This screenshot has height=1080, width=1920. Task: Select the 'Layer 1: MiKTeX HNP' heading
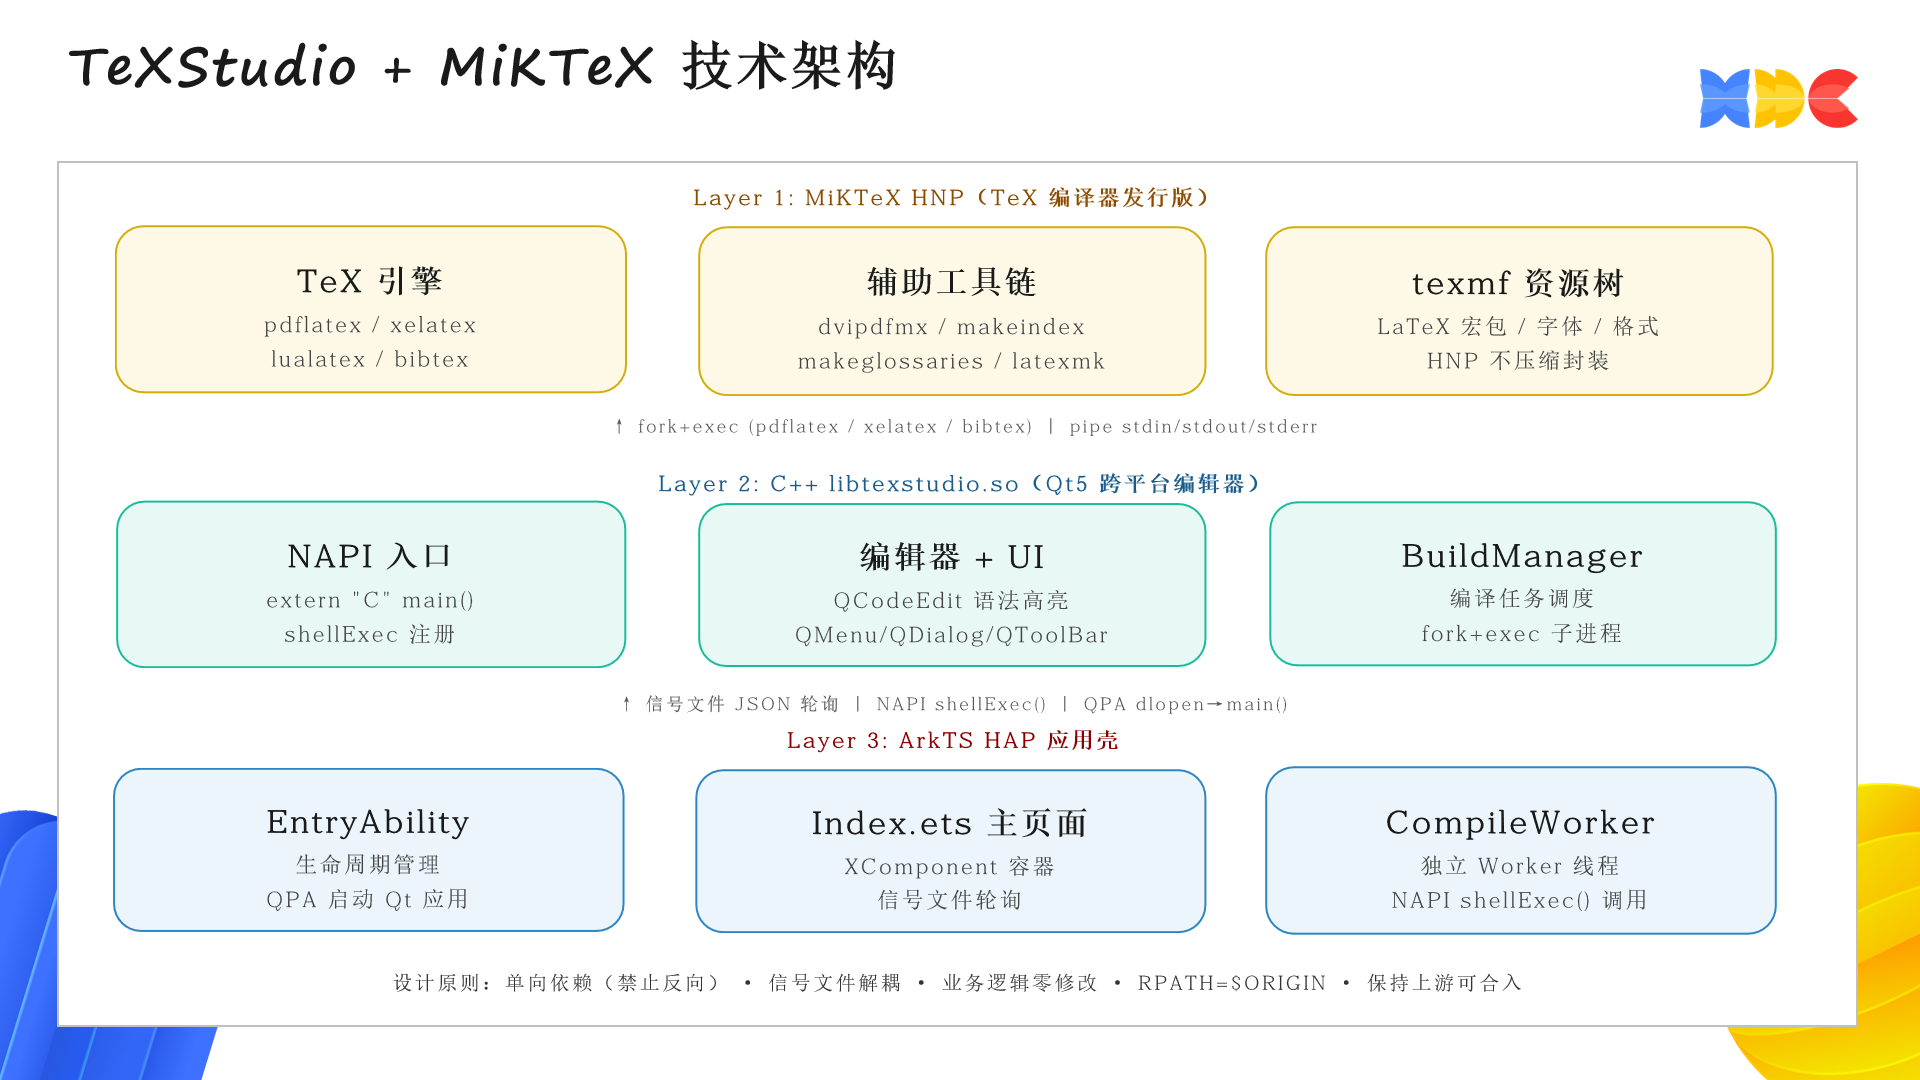point(952,197)
